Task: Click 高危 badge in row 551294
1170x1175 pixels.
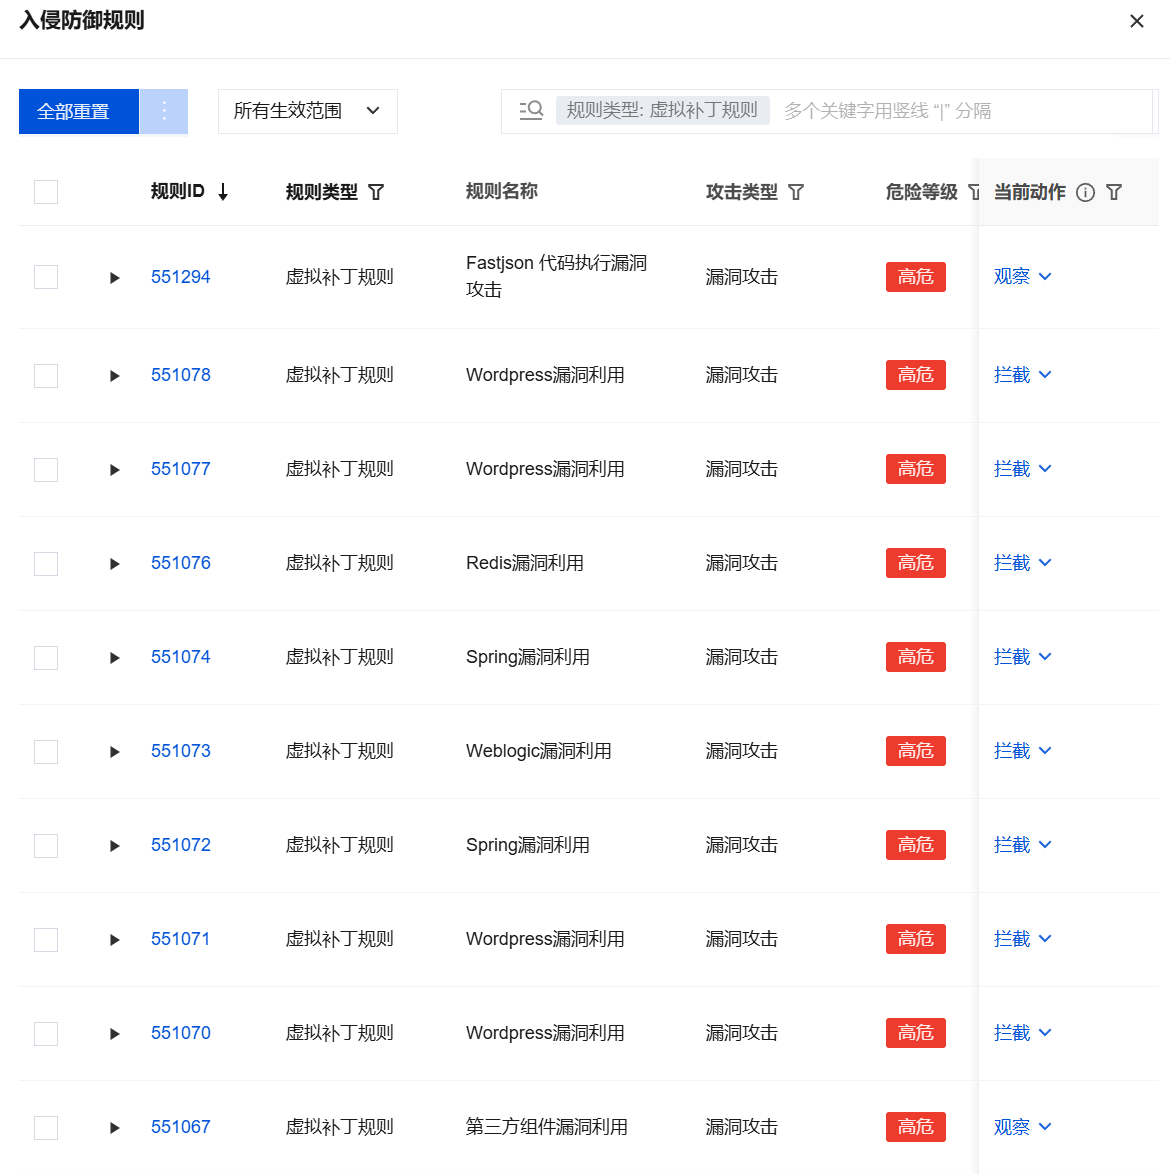Action: [x=915, y=277]
